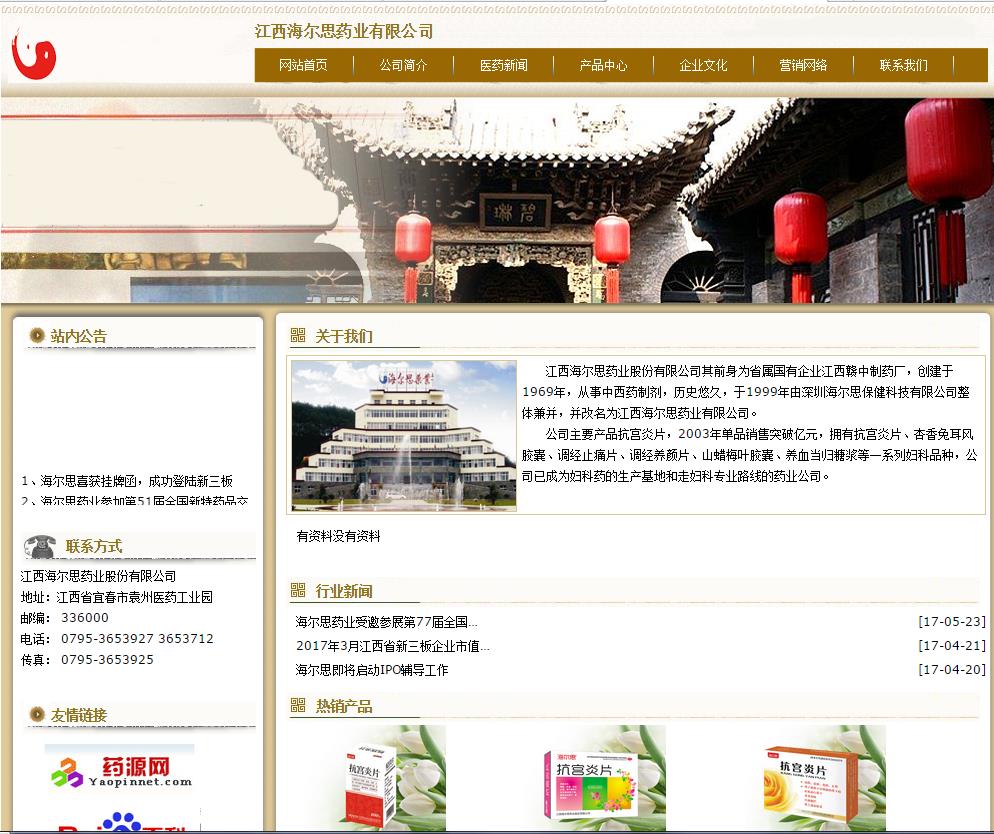Click the temple gate banner image
This screenshot has width=994, height=834.
[x=497, y=200]
